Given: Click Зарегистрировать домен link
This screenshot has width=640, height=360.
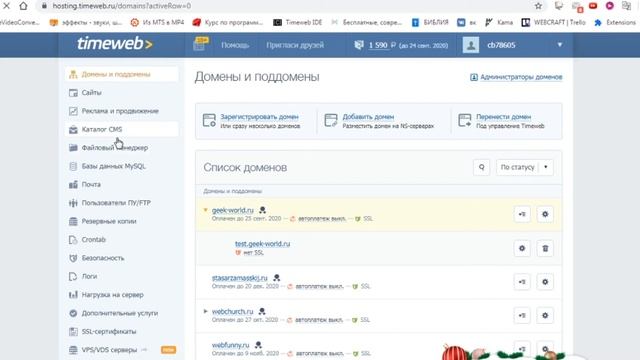Looking at the screenshot, I should click(x=259, y=117).
